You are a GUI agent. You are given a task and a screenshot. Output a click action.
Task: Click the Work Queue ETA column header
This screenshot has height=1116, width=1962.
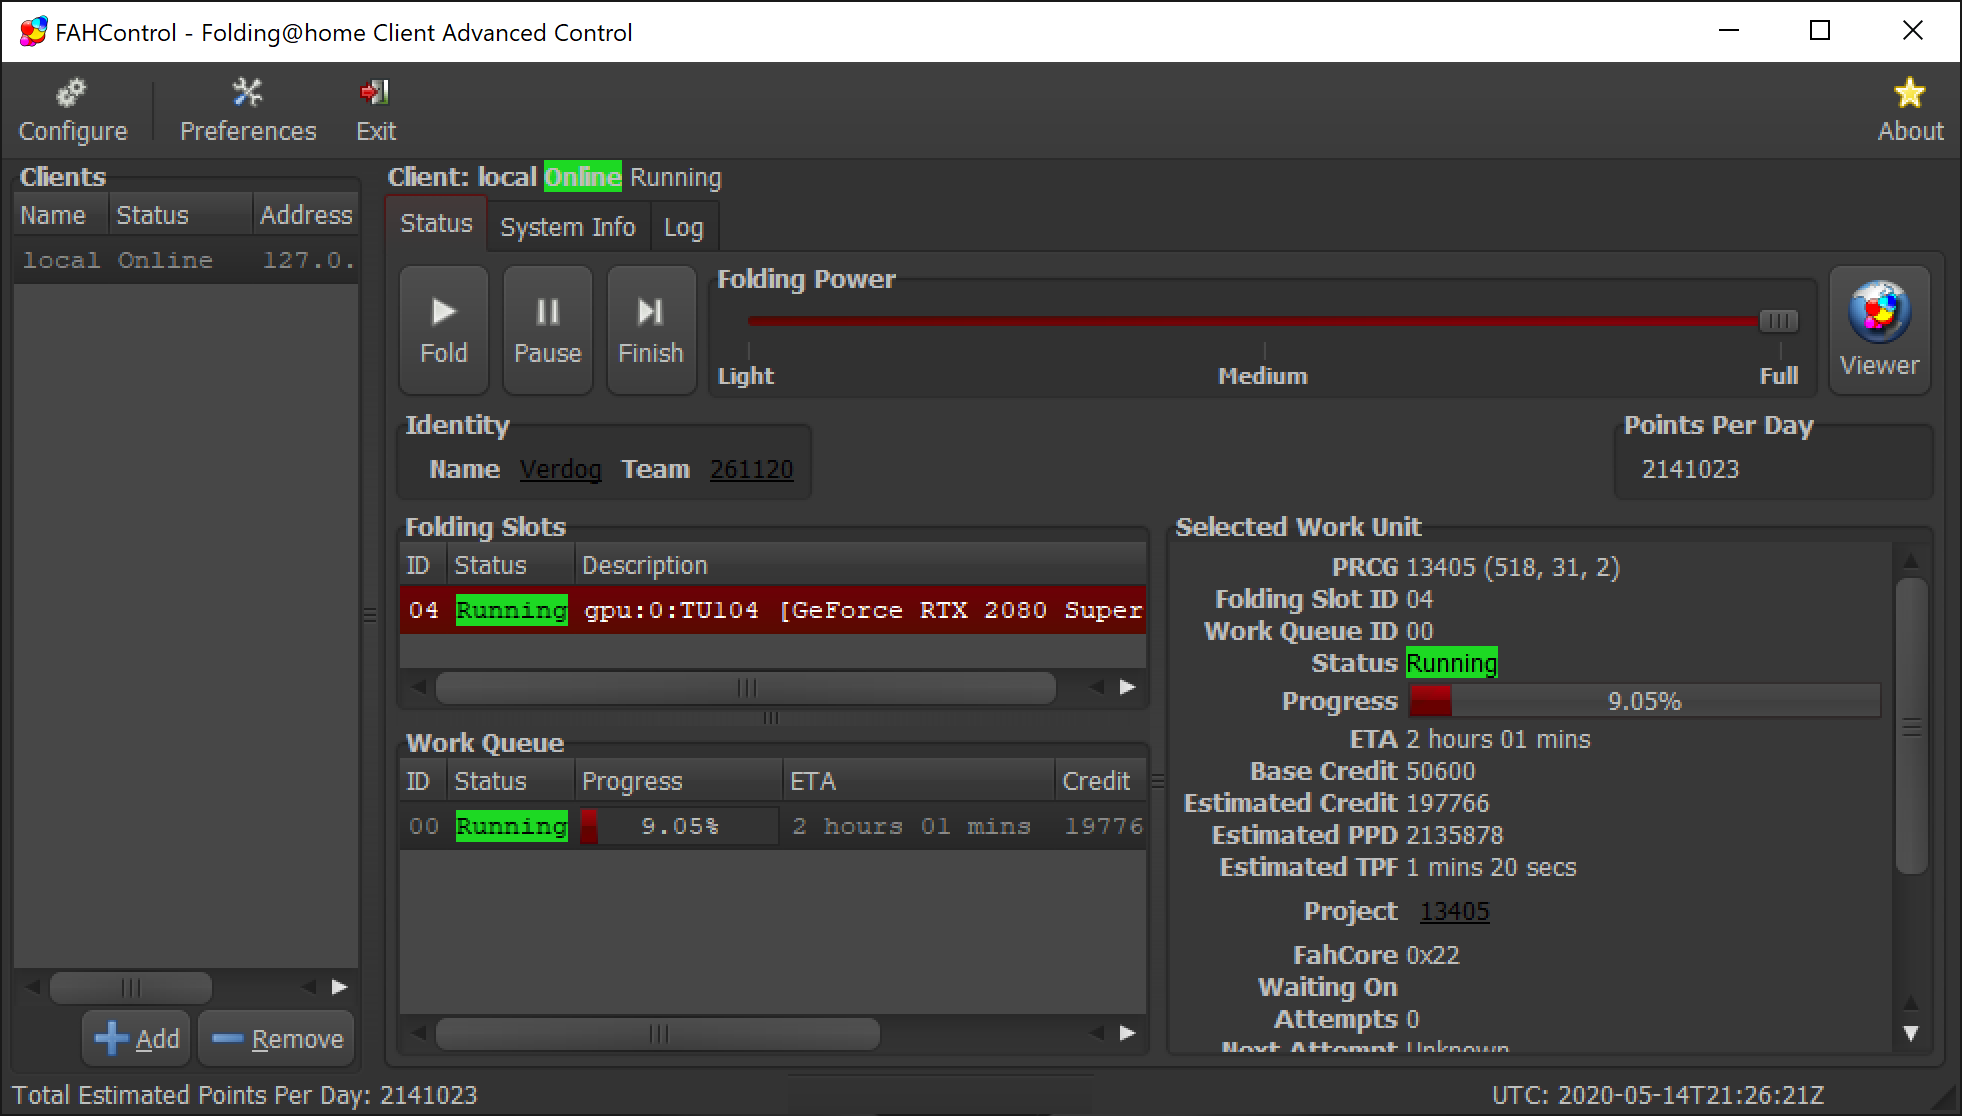pos(918,781)
